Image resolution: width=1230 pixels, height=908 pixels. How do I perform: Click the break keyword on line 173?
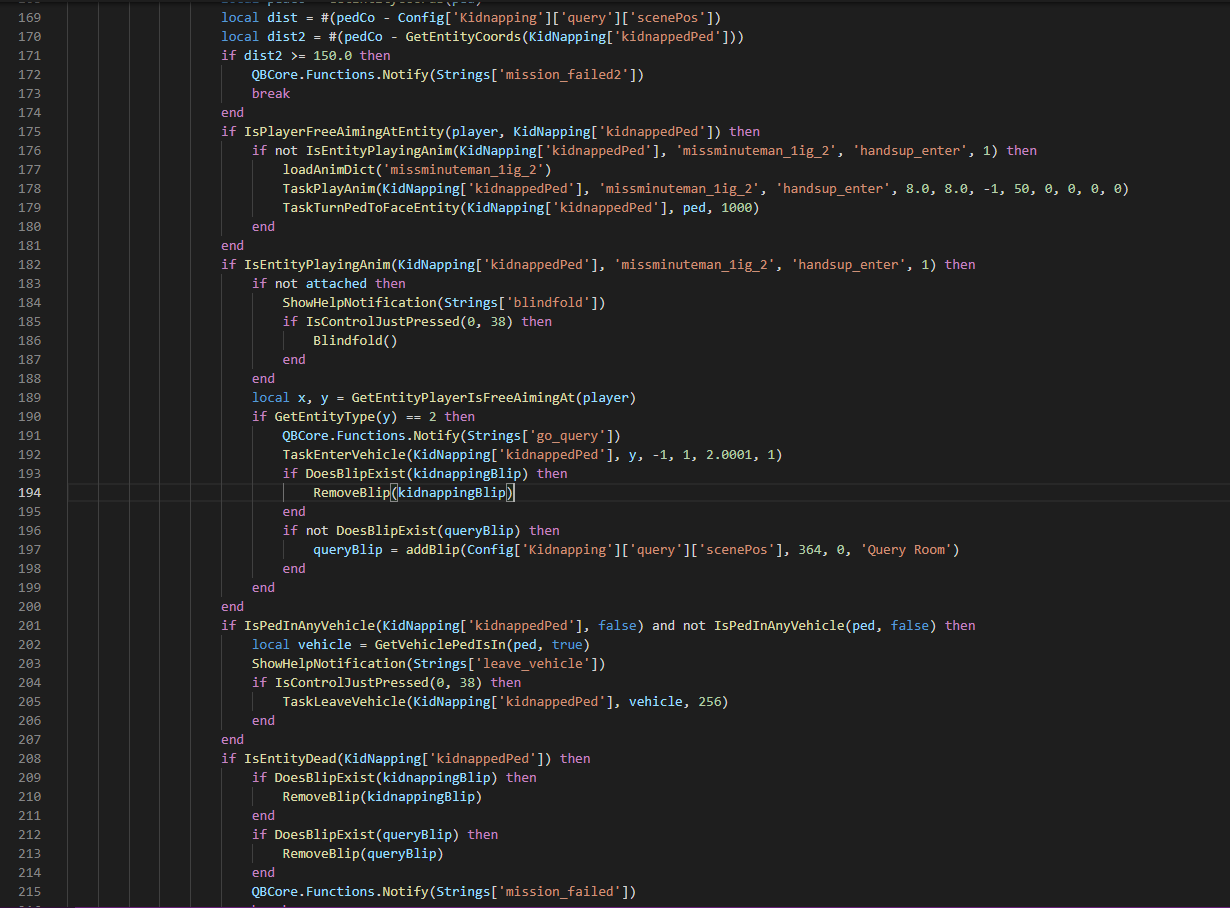click(270, 94)
